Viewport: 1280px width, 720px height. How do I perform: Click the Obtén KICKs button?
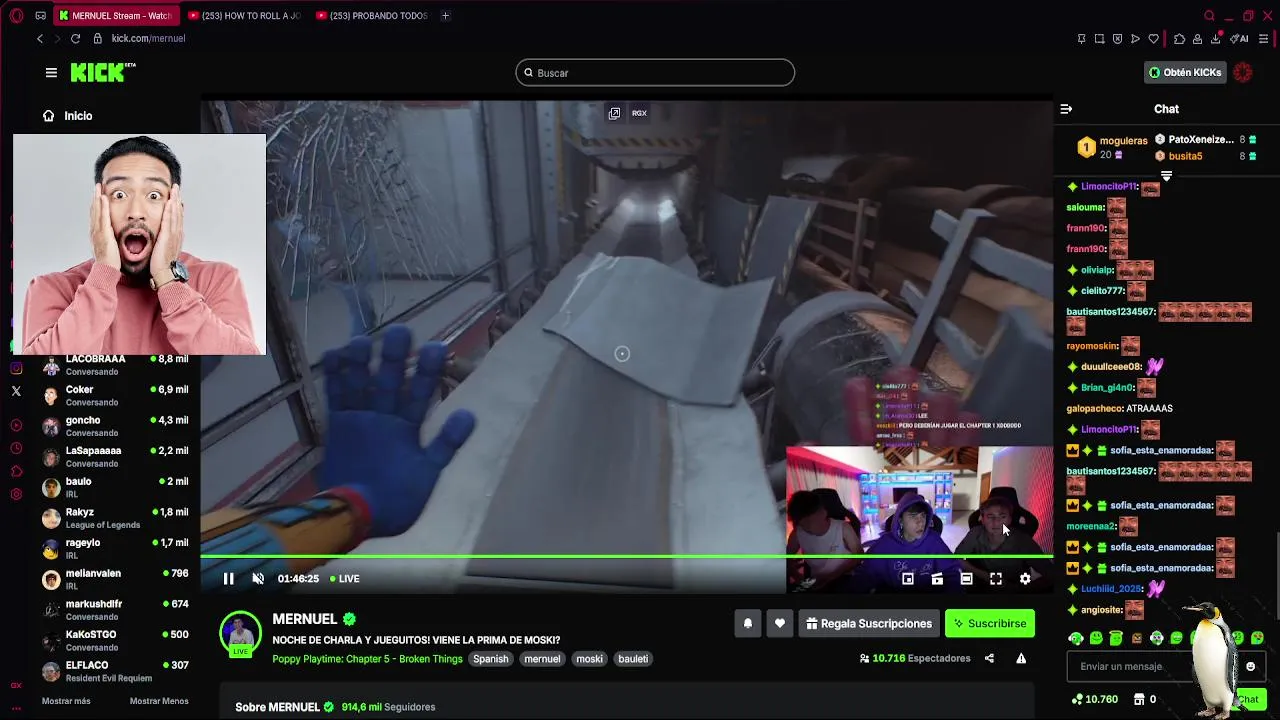[x=1185, y=72]
